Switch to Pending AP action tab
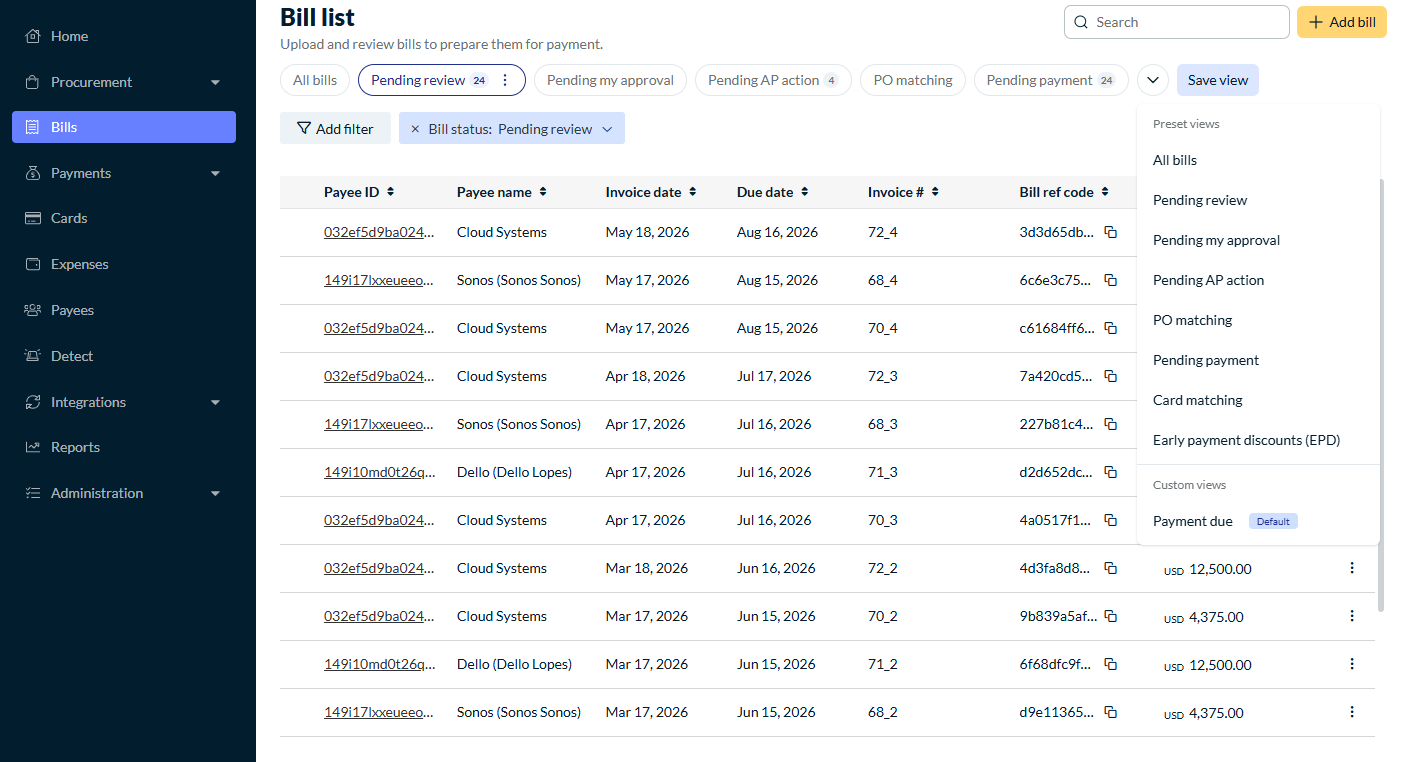The image size is (1401, 762). [x=773, y=80]
